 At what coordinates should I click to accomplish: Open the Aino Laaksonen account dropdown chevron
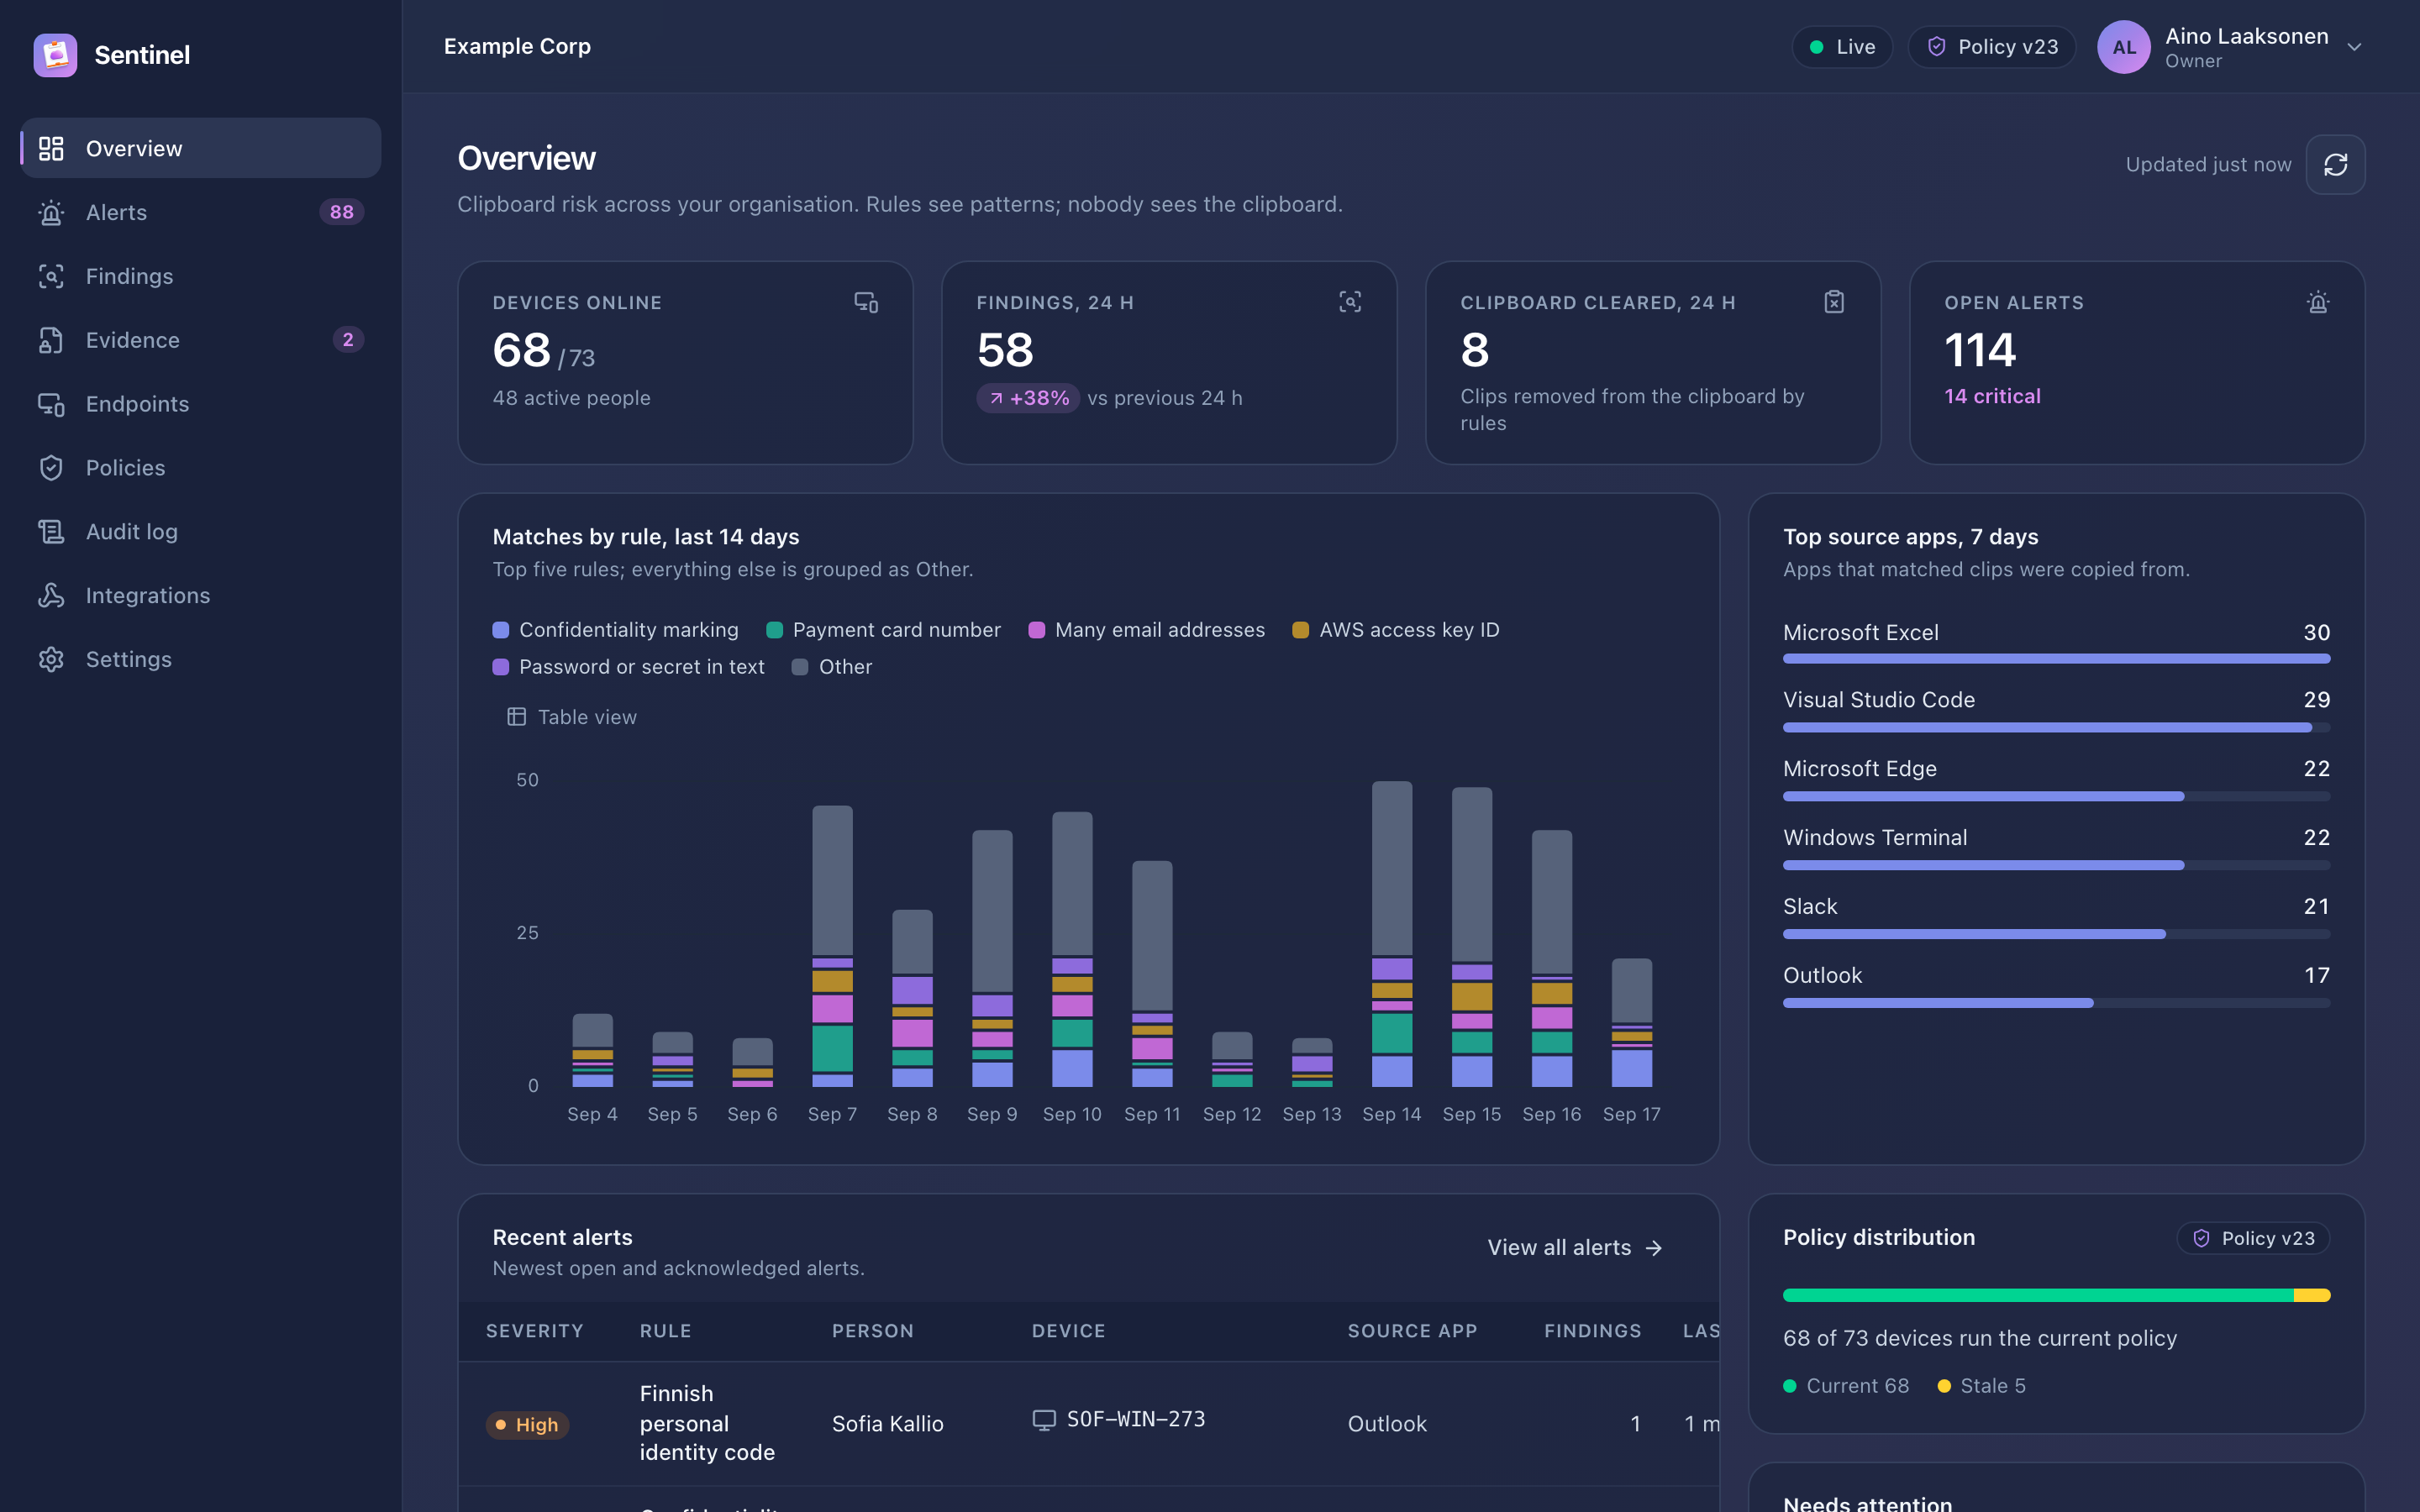2354,47
